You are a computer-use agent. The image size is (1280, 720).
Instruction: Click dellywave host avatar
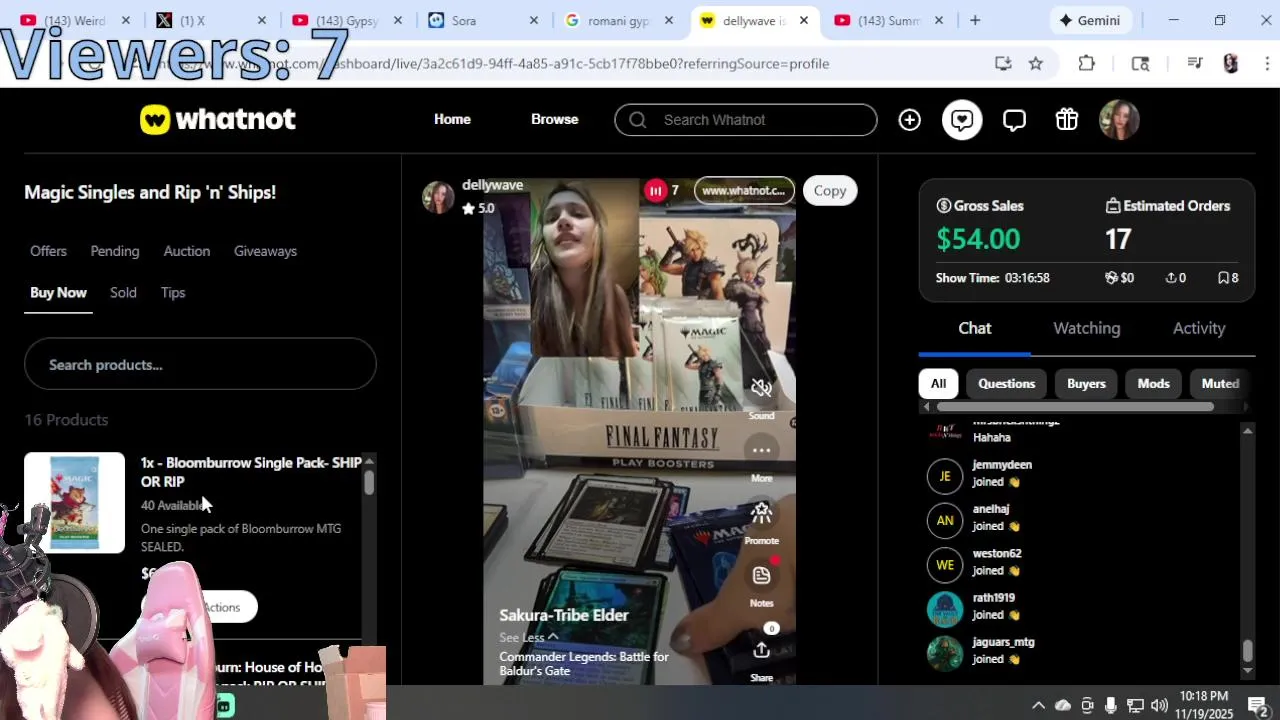(438, 197)
